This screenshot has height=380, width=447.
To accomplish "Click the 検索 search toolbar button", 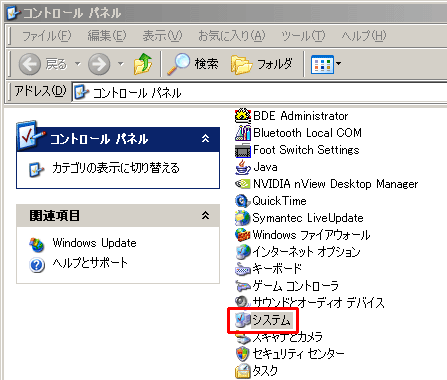I will coord(193,64).
